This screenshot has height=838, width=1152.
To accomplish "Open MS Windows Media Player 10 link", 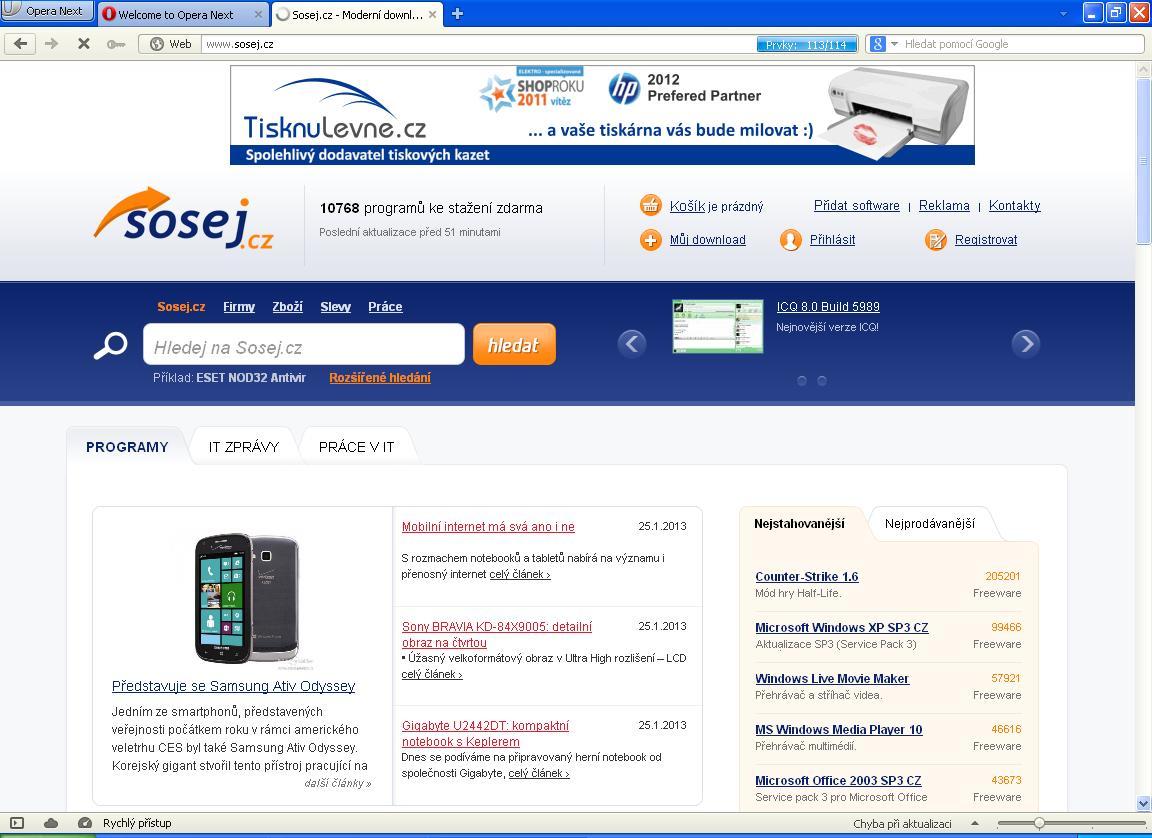I will click(839, 729).
